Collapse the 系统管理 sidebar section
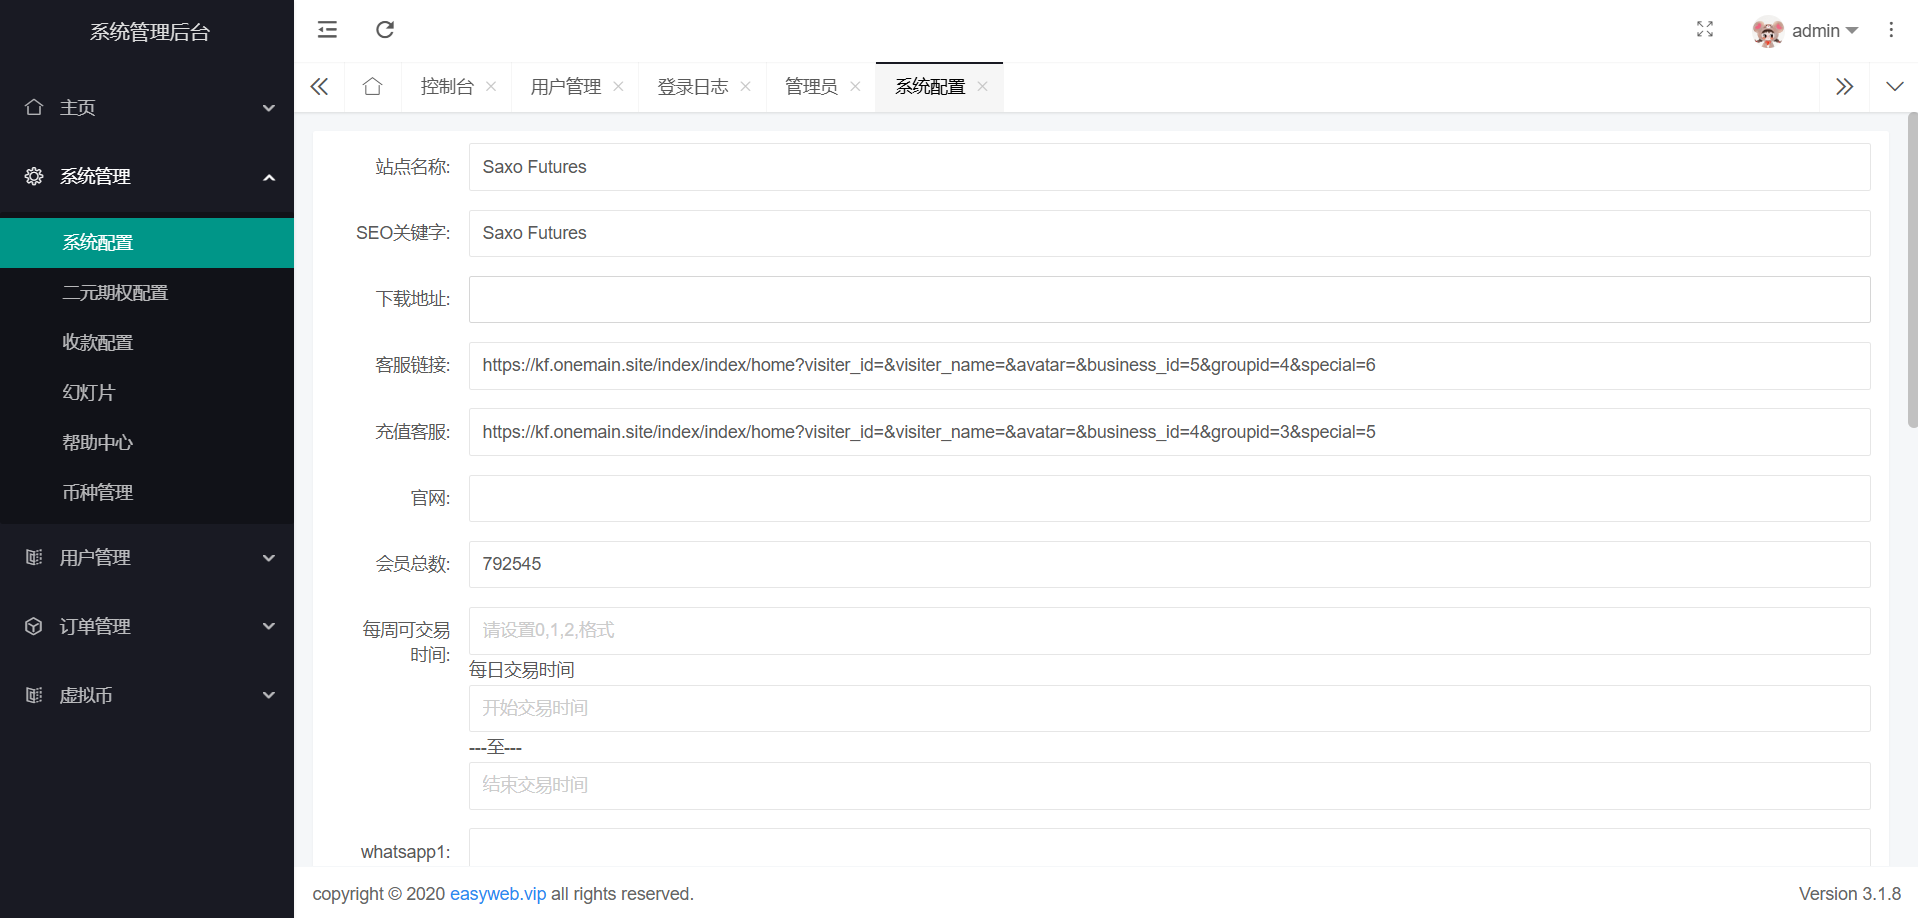Screen dimensions: 1918x918 click(147, 177)
